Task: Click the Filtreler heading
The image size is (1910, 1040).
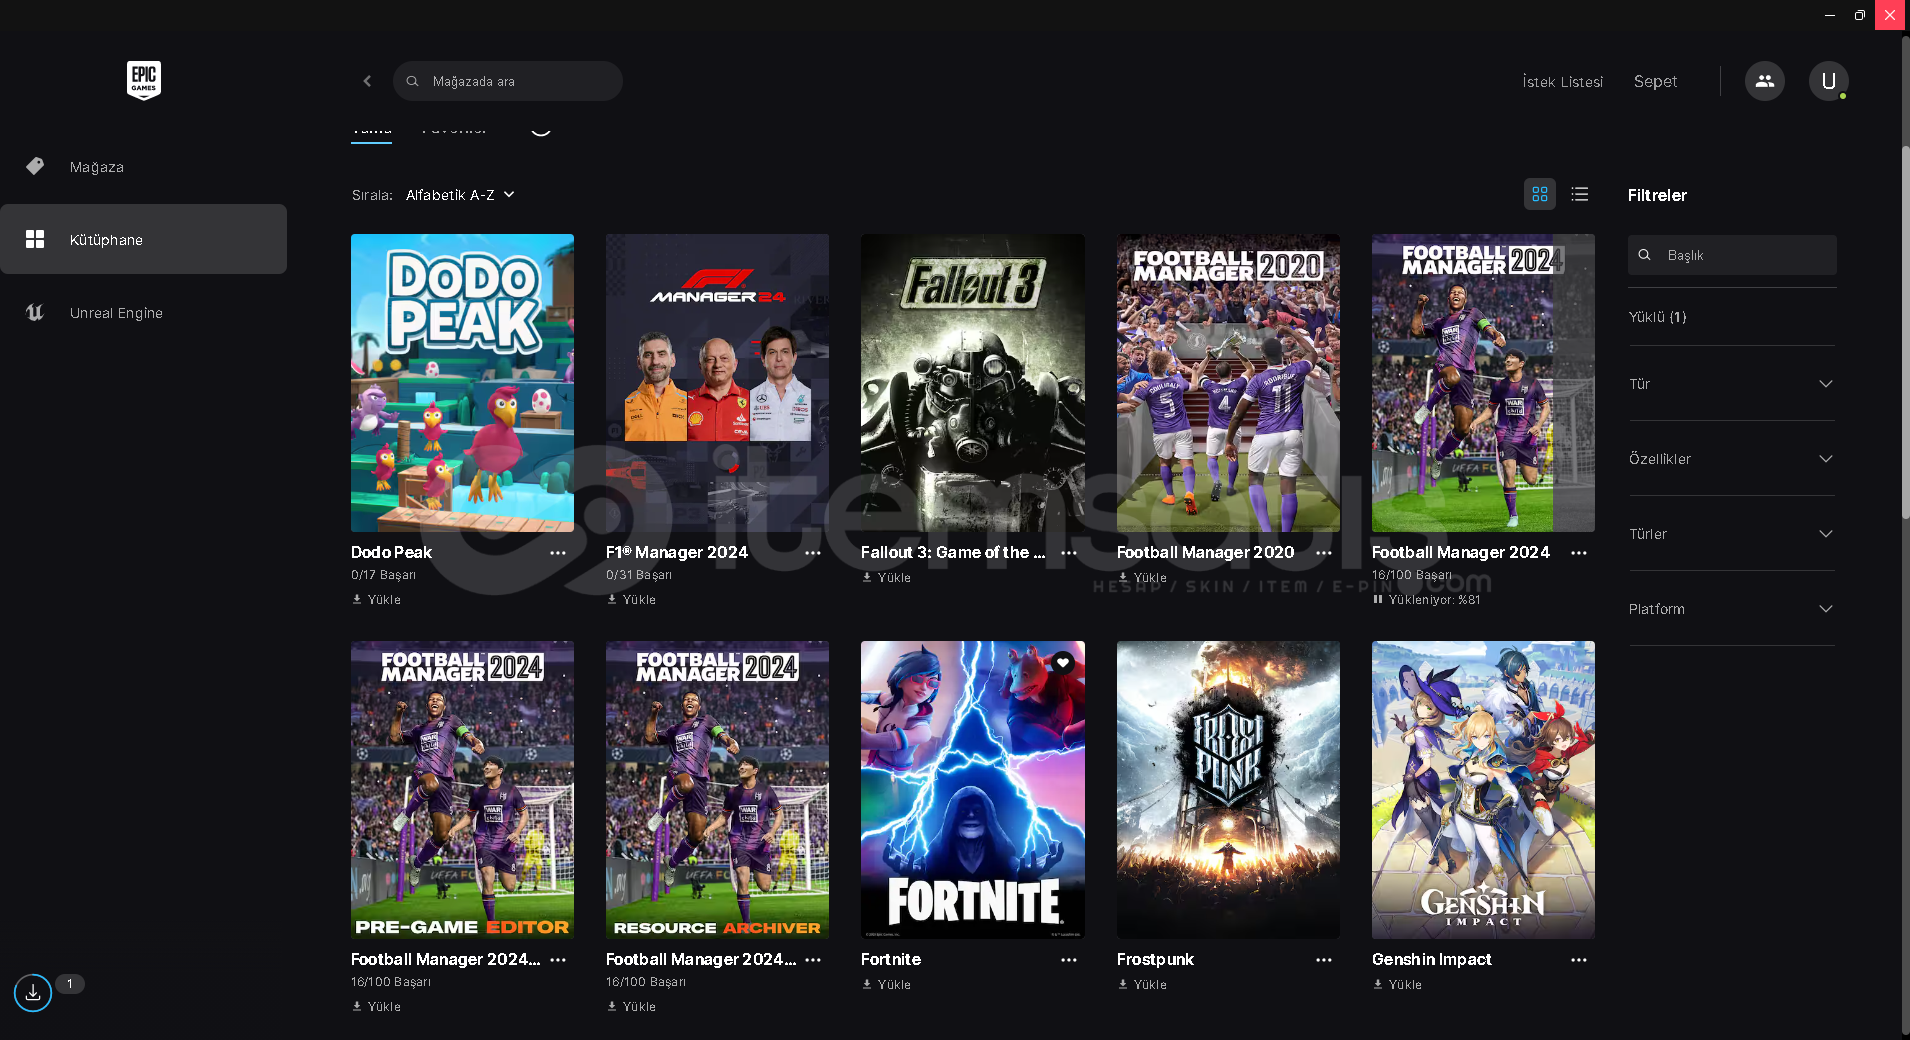Action: tap(1657, 195)
